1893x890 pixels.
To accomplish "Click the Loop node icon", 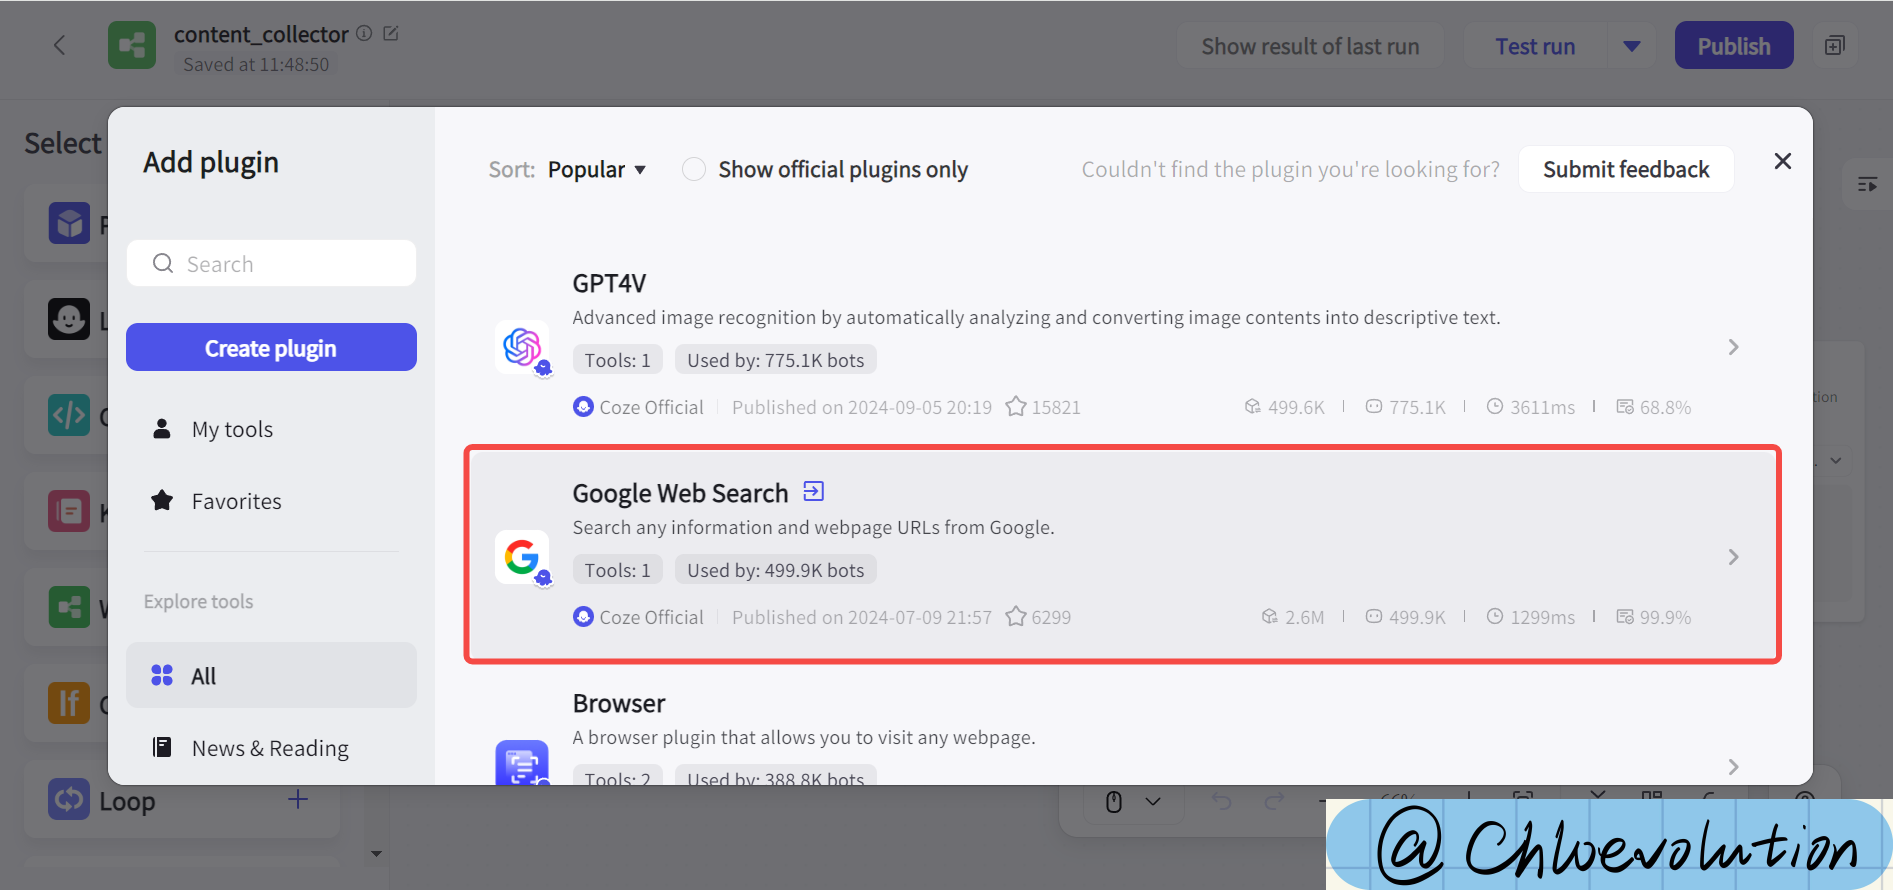I will click(69, 799).
